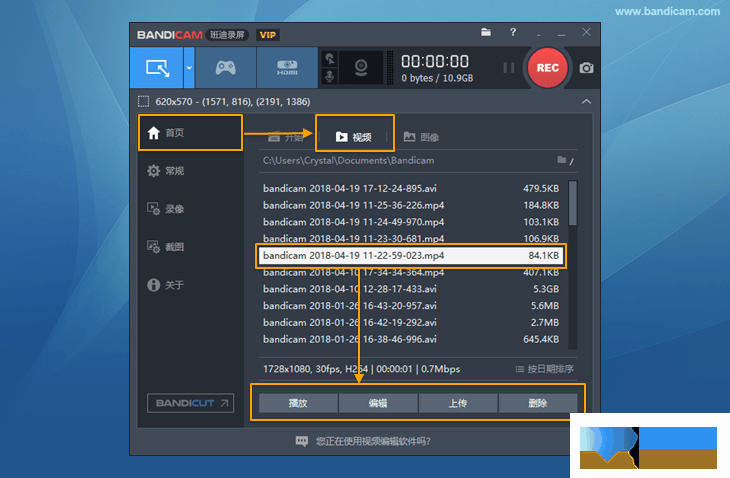Select the file ending 16-38-46-996.avi
The height and width of the screenshot is (478, 730).
pos(411,339)
